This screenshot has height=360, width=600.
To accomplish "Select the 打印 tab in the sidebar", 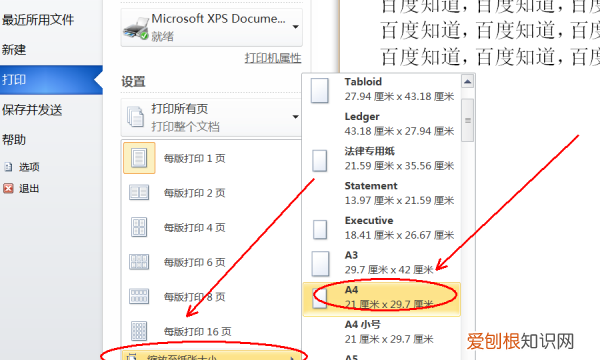I will [51, 80].
